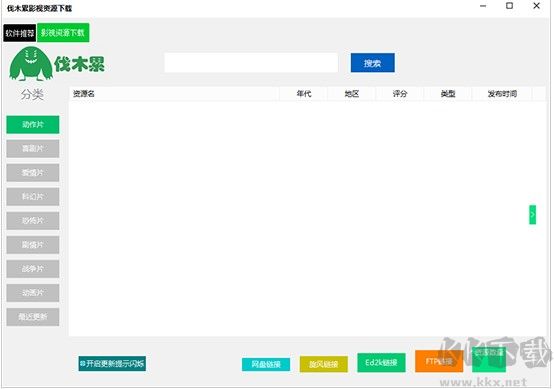Sort by the 评分 column header
554x389 pixels.
pyautogui.click(x=400, y=94)
